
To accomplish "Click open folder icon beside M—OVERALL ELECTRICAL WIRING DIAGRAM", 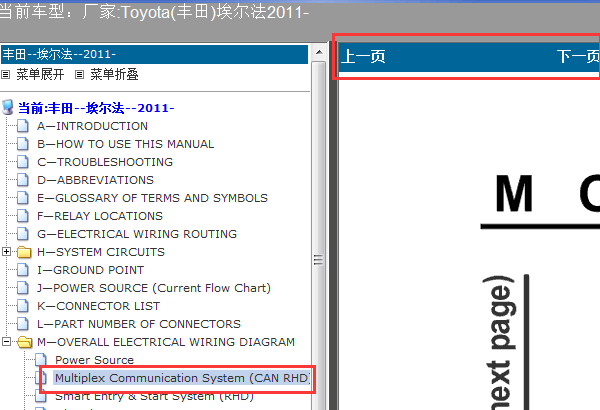I will [24, 342].
